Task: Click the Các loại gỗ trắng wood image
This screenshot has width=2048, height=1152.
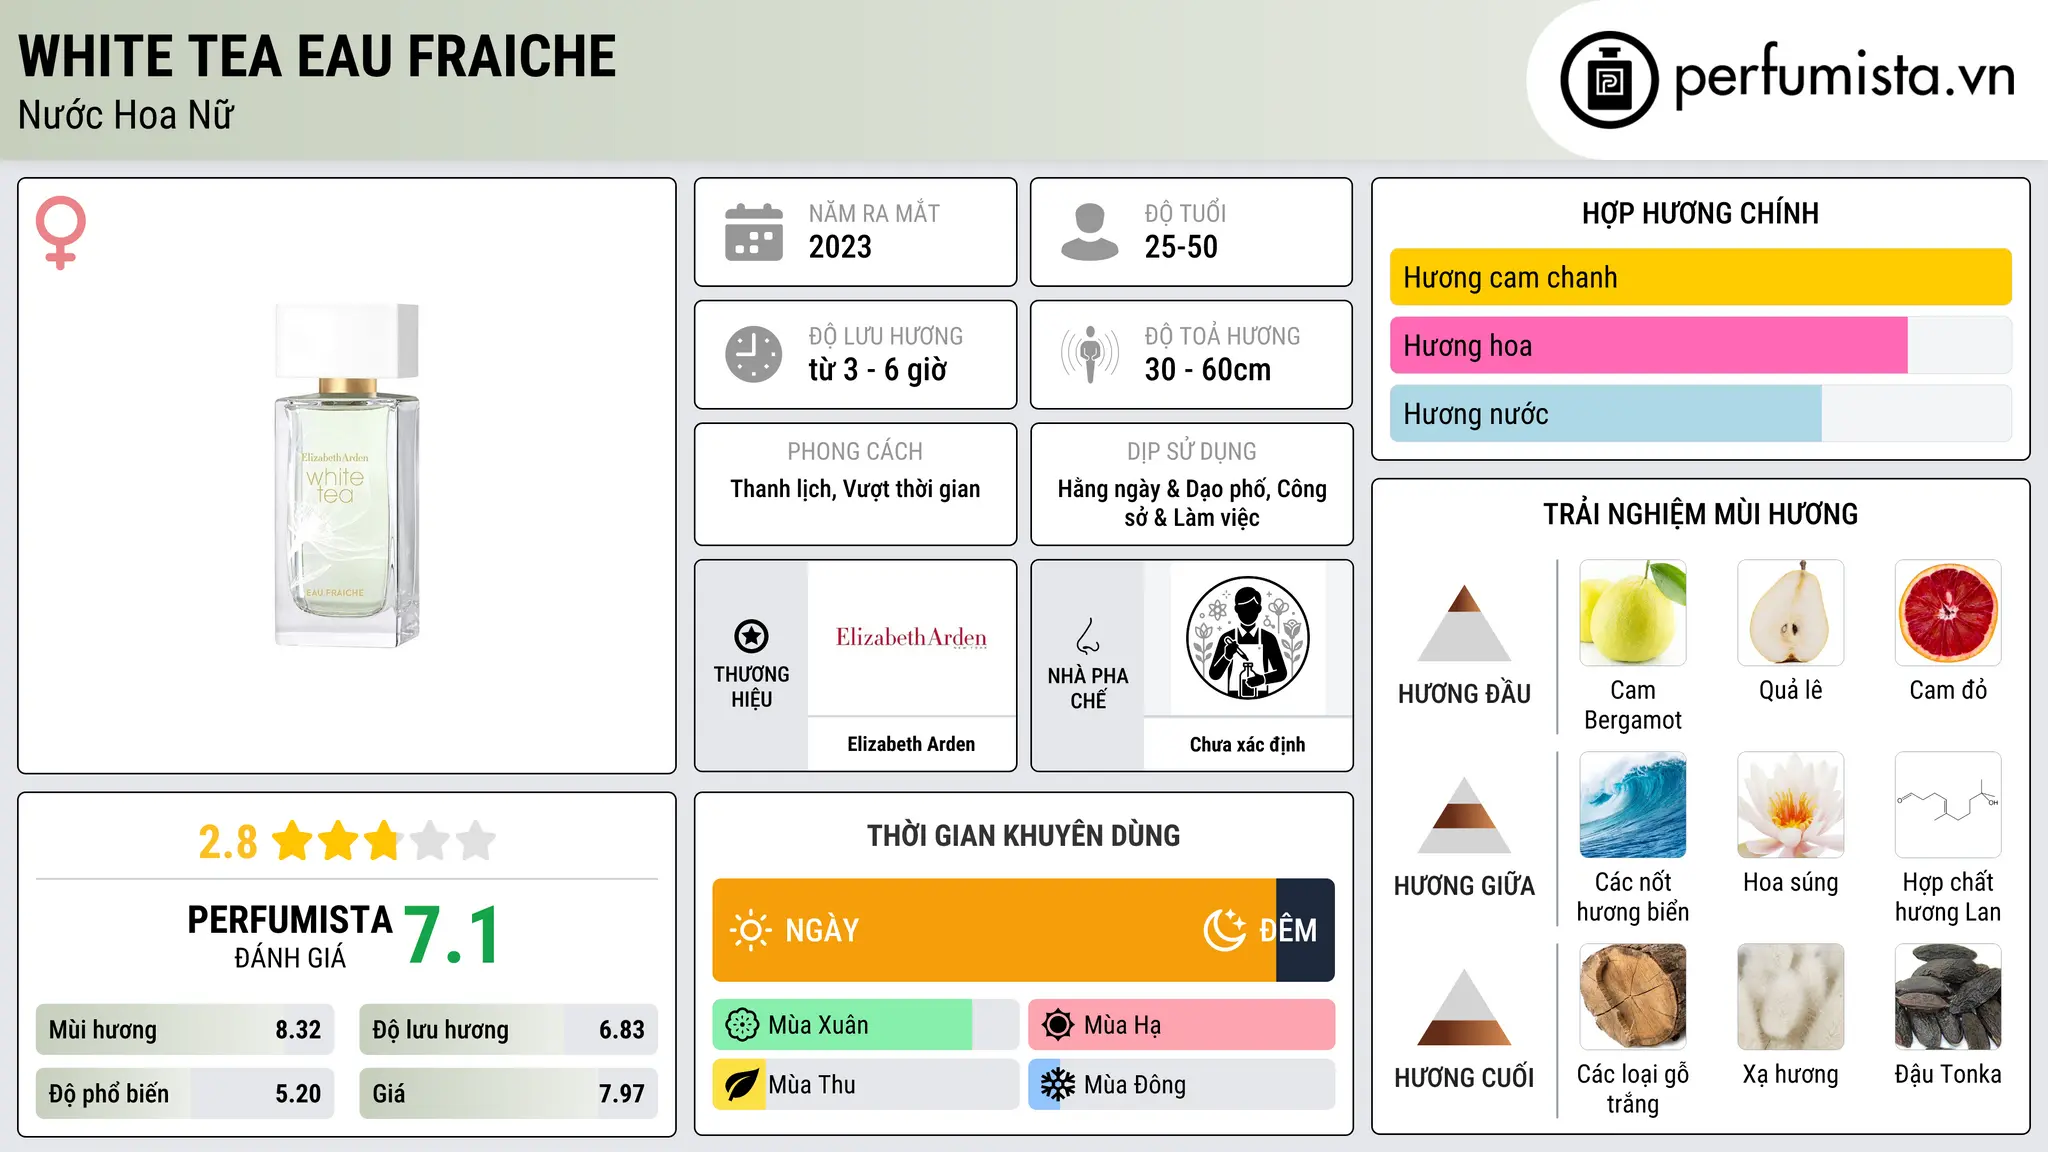Action: [1633, 997]
